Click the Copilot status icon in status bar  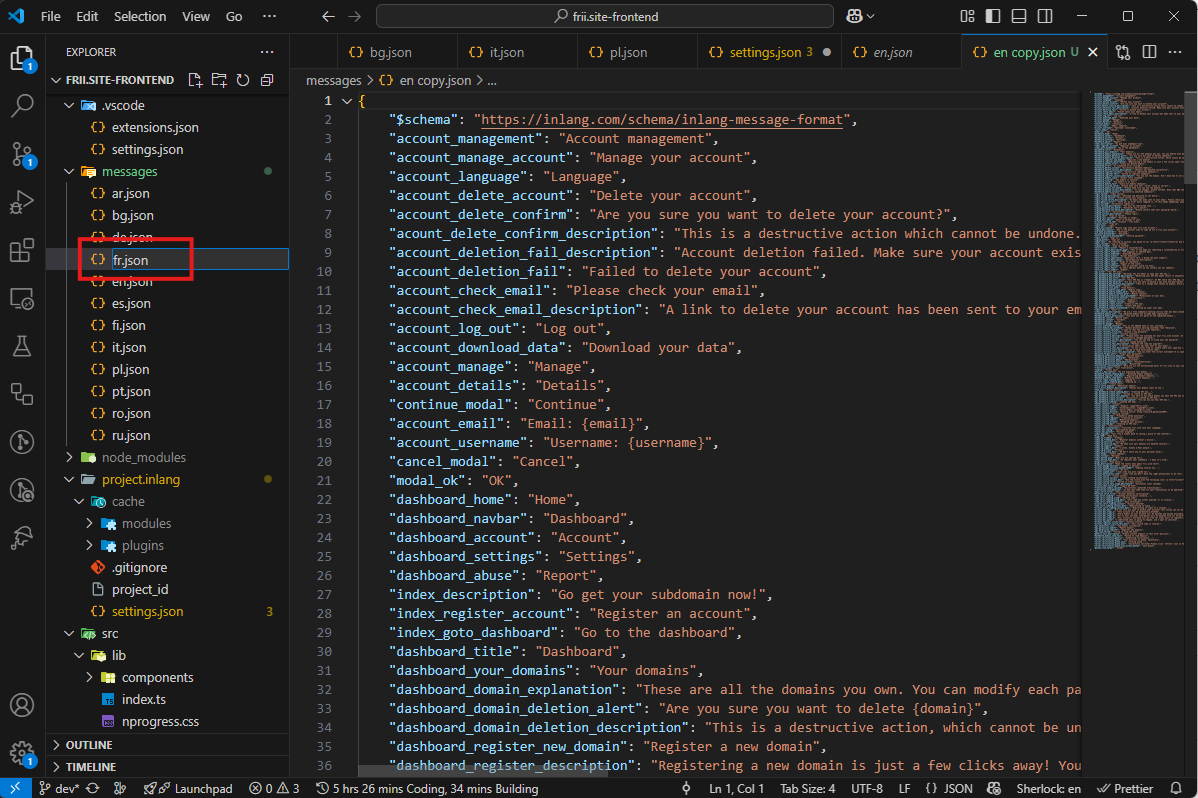994,788
